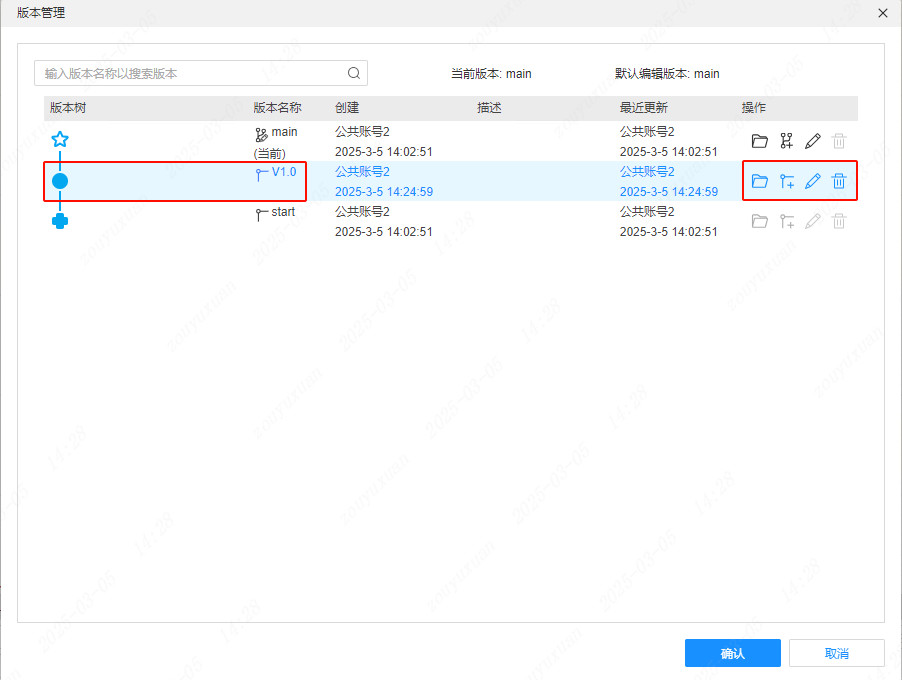Open the main version via folder icon
Viewport: 902px width, 680px height.
point(760,140)
